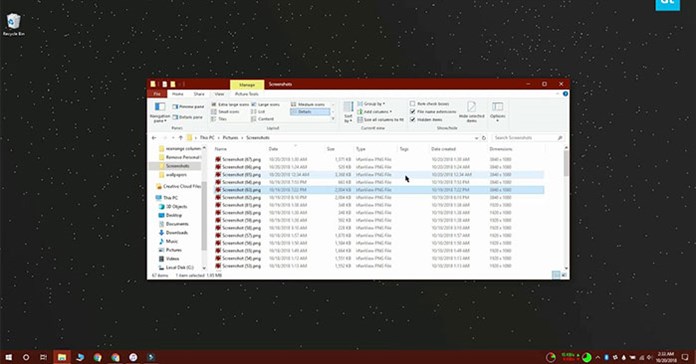Show hidden system tray icons

(597, 357)
